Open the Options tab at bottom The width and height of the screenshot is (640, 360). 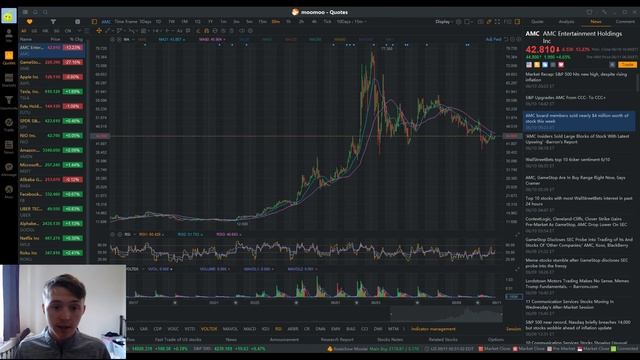click(x=496, y=339)
